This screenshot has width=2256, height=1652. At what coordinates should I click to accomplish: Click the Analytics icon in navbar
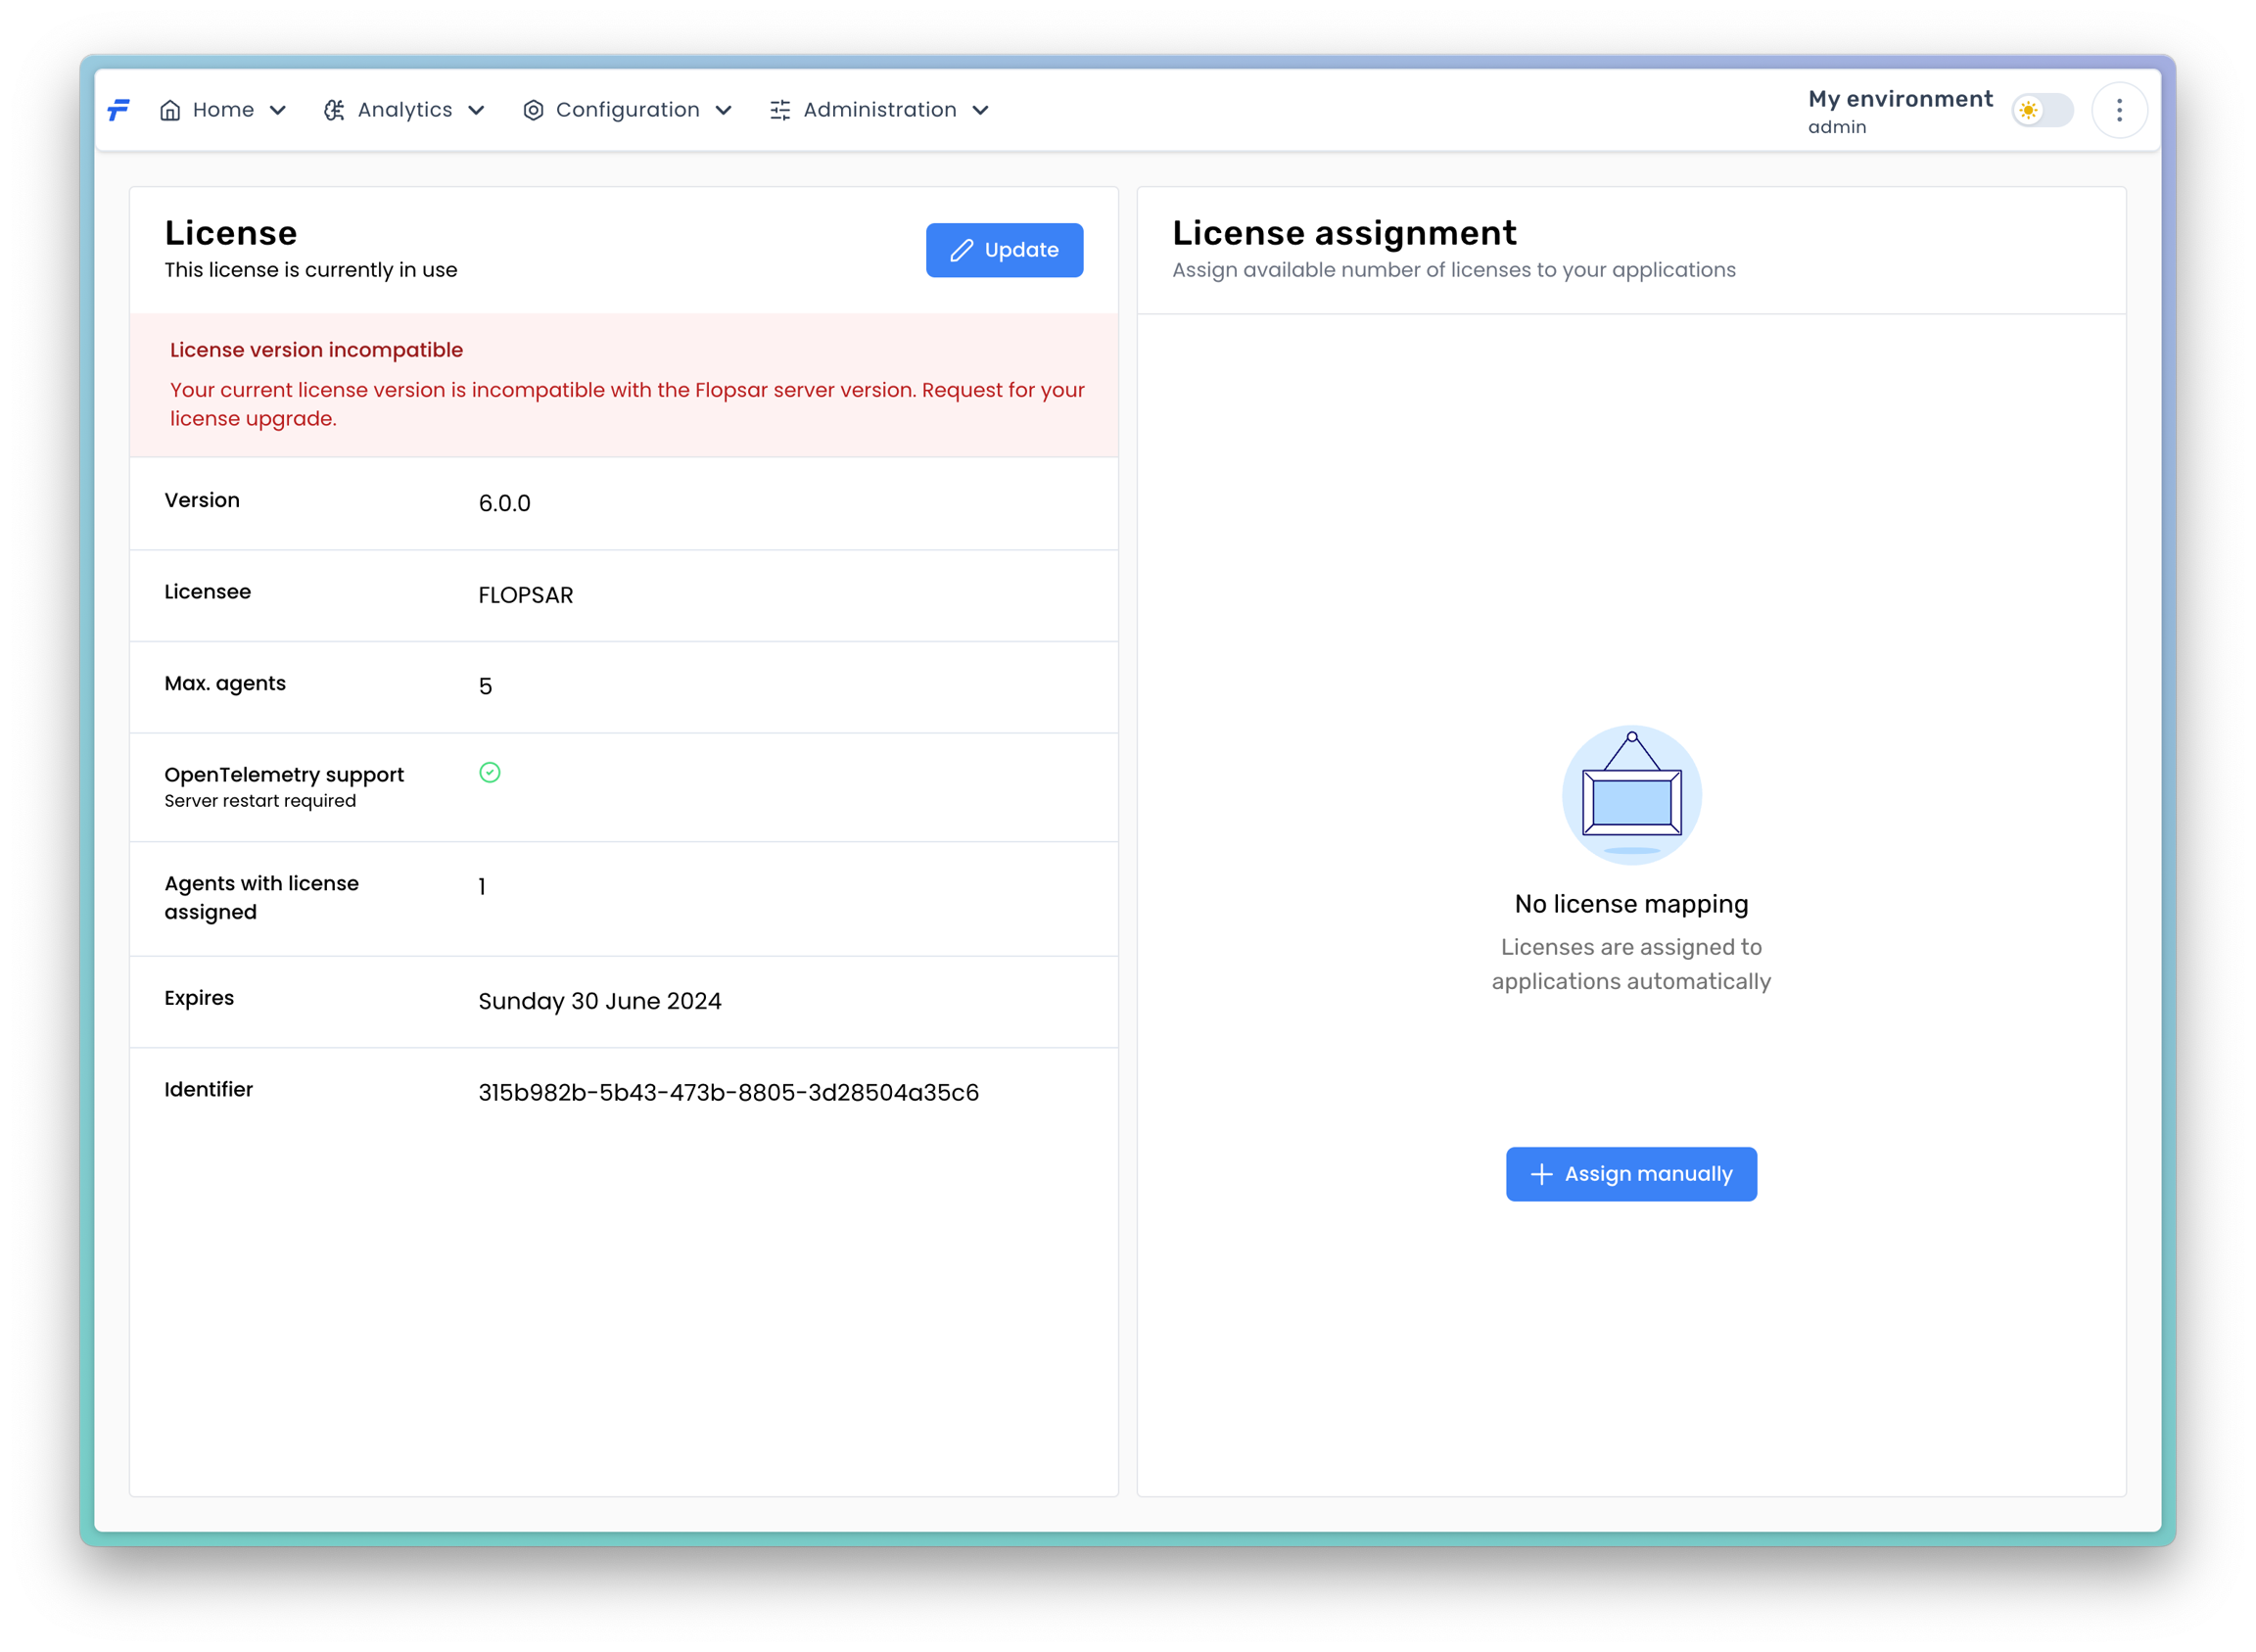point(334,110)
